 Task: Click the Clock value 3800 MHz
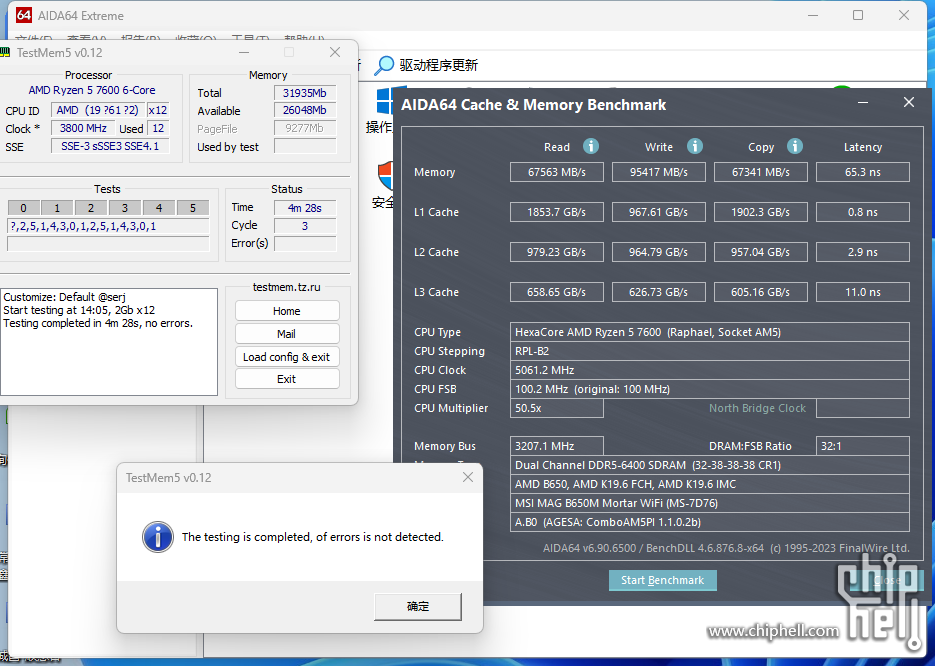[x=83, y=128]
